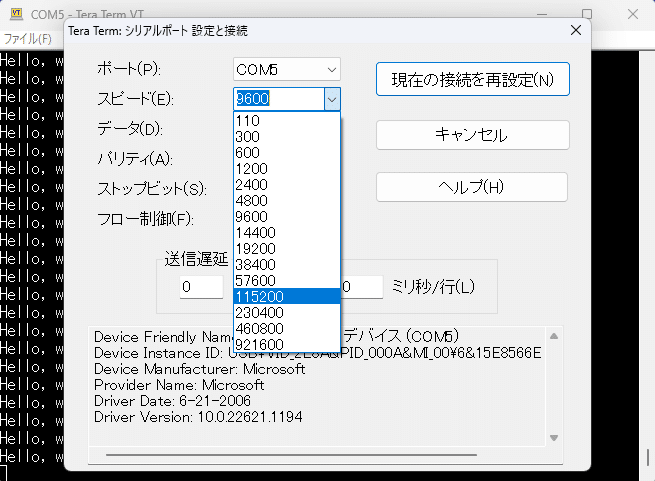Image resolution: width=655 pixels, height=481 pixels.
Task: Open help with ヘルプ(H) button
Action: click(472, 187)
